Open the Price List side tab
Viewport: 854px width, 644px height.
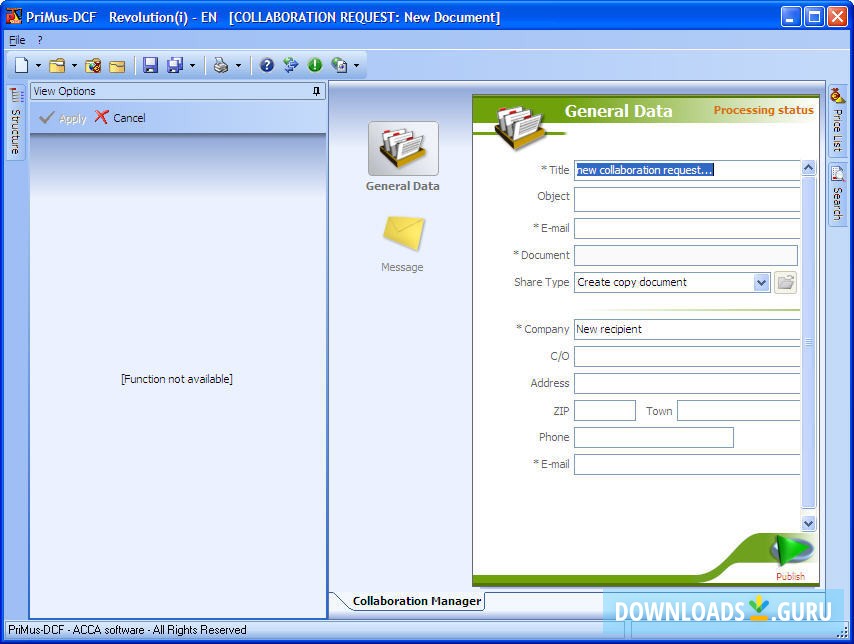point(838,119)
